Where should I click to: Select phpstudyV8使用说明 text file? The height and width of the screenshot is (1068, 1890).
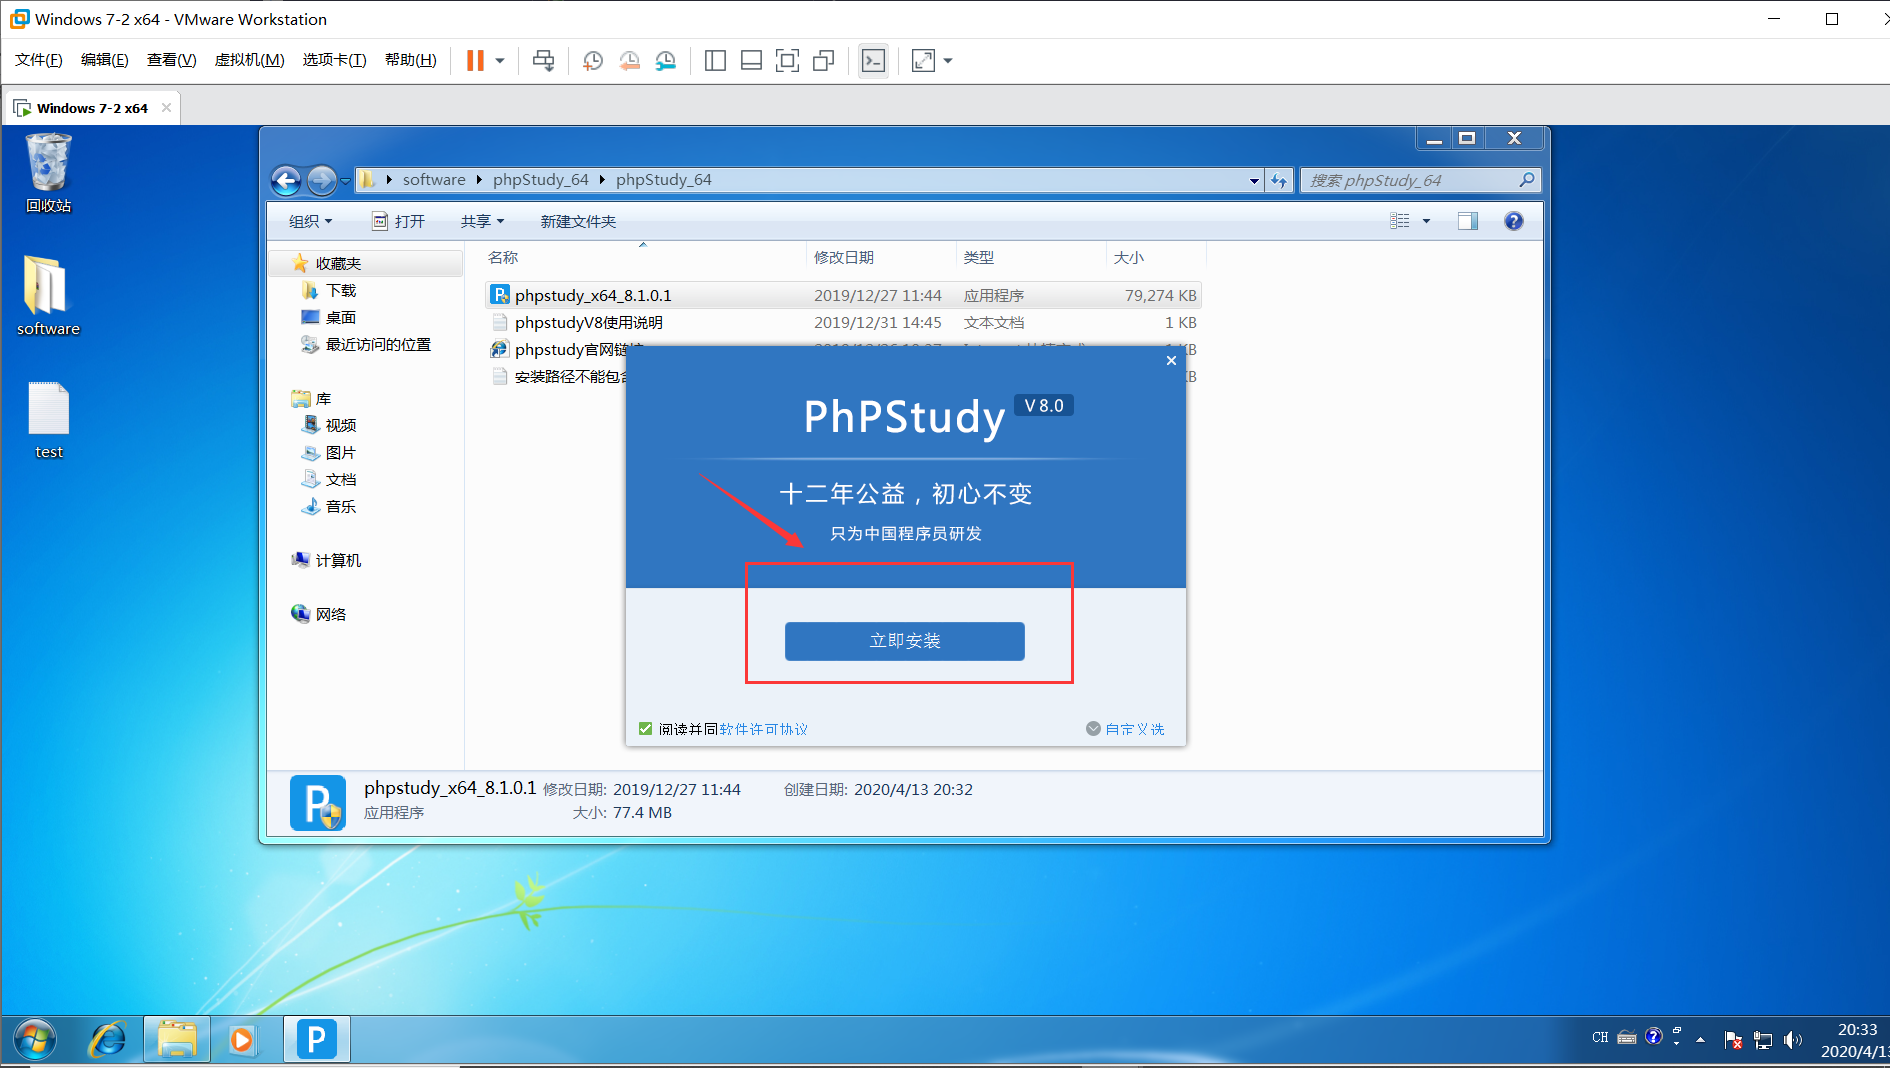843,323
